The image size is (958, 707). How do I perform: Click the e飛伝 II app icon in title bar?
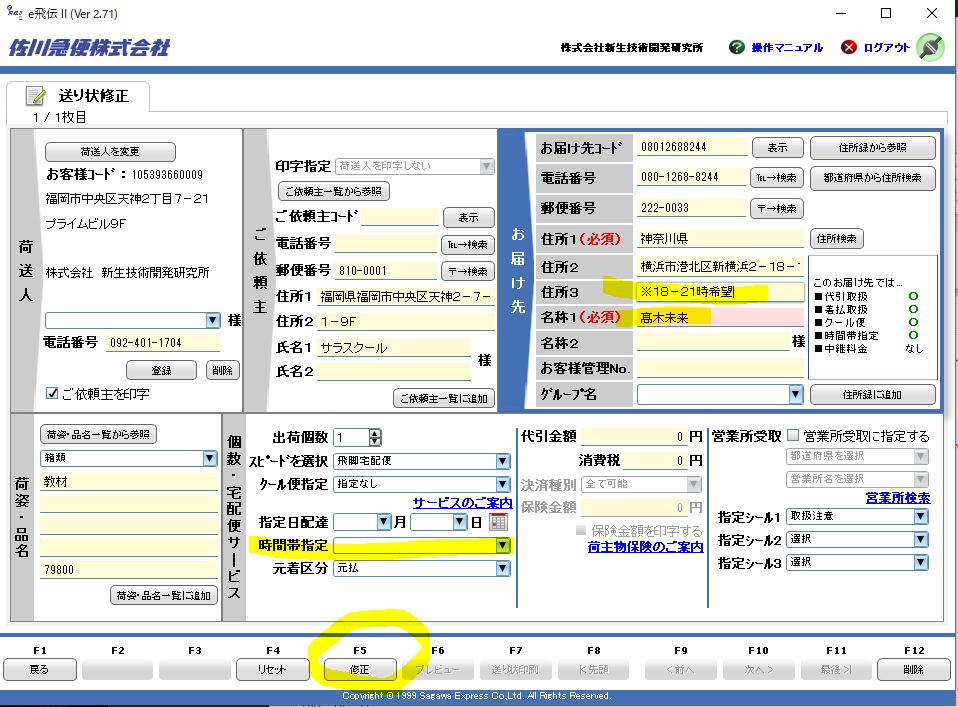pyautogui.click(x=13, y=13)
